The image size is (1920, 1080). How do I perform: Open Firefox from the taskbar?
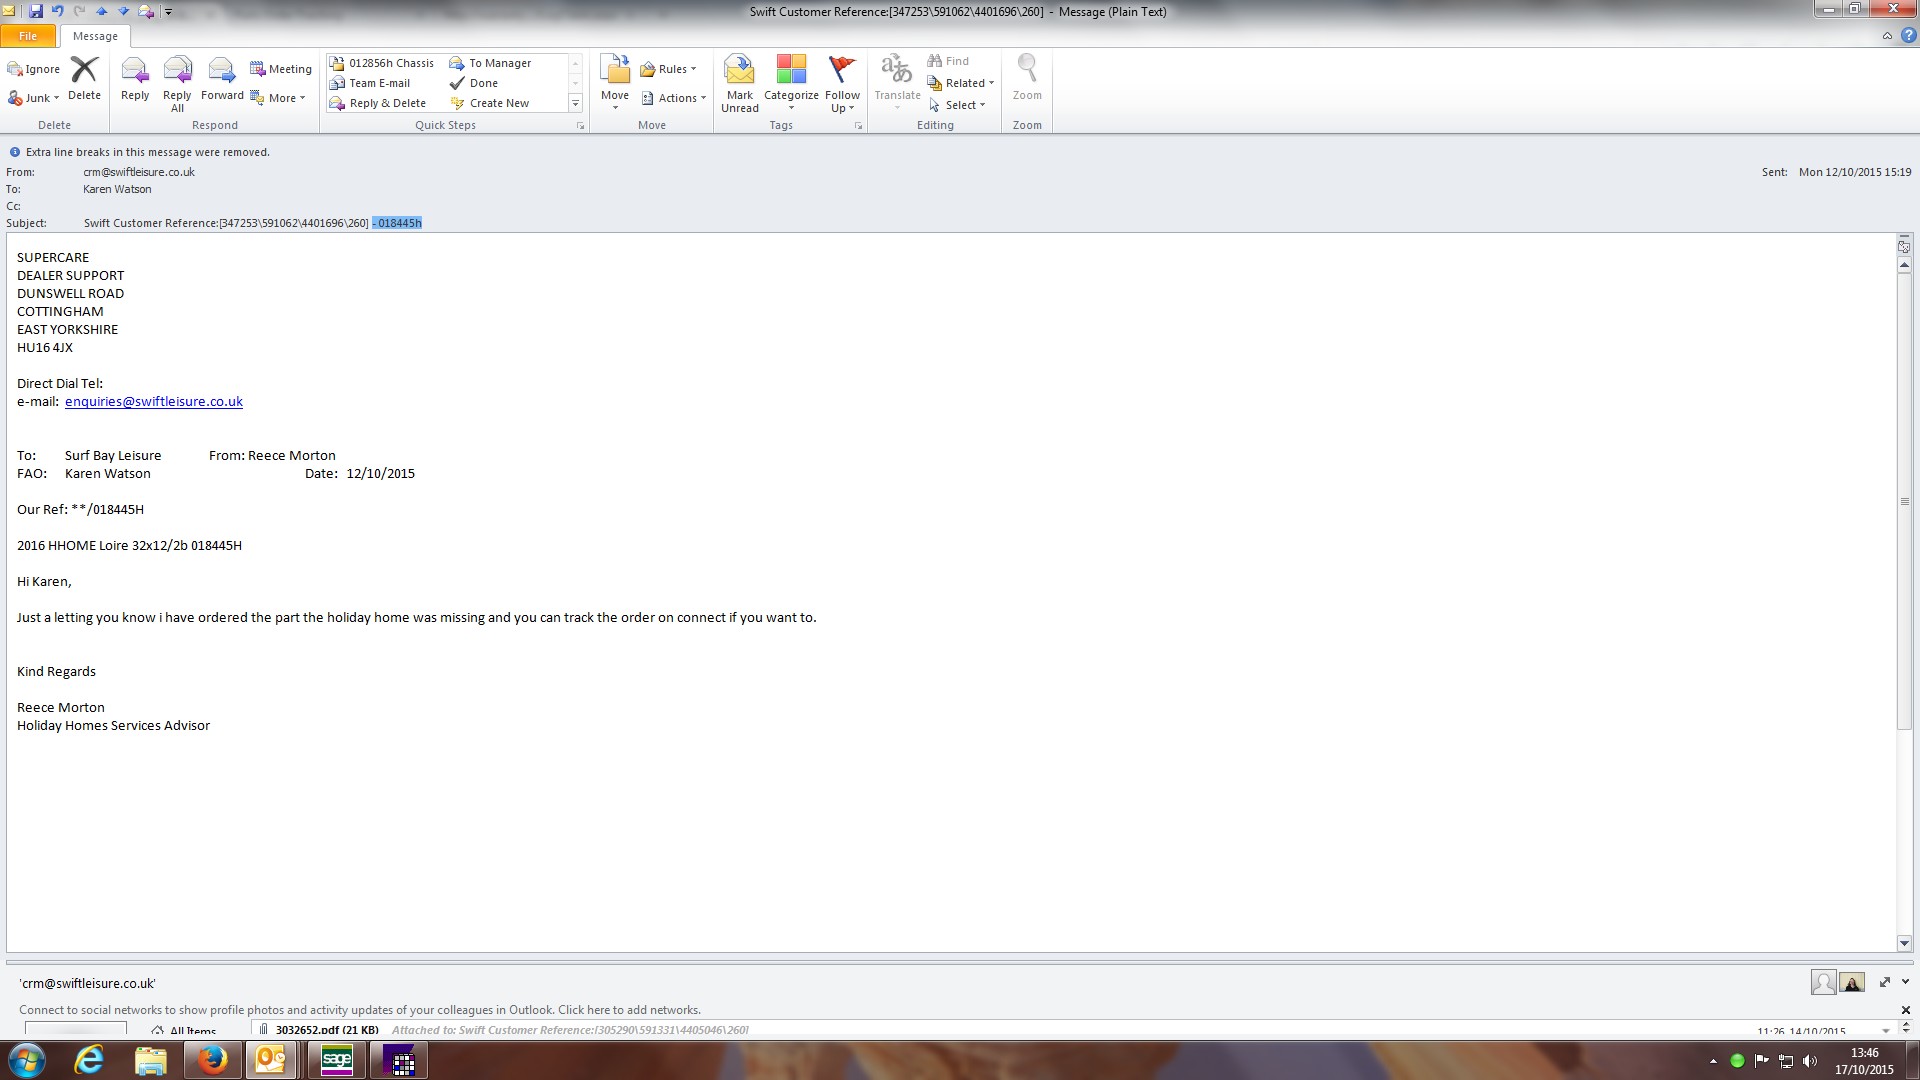212,1060
